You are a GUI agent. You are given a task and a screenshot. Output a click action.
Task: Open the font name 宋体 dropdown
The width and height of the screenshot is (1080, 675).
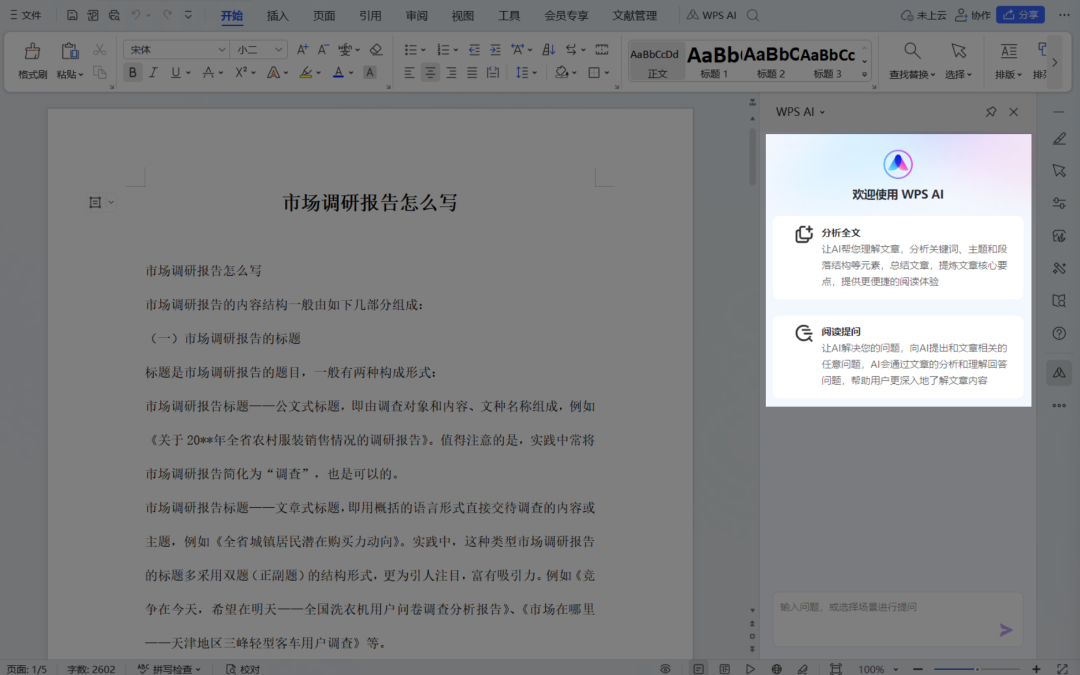click(x=222, y=50)
